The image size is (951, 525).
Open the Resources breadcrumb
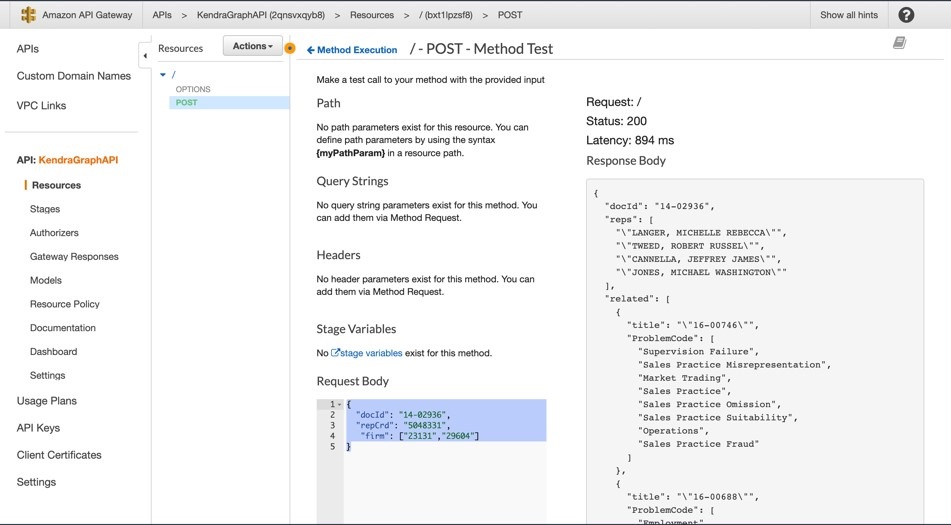[372, 15]
